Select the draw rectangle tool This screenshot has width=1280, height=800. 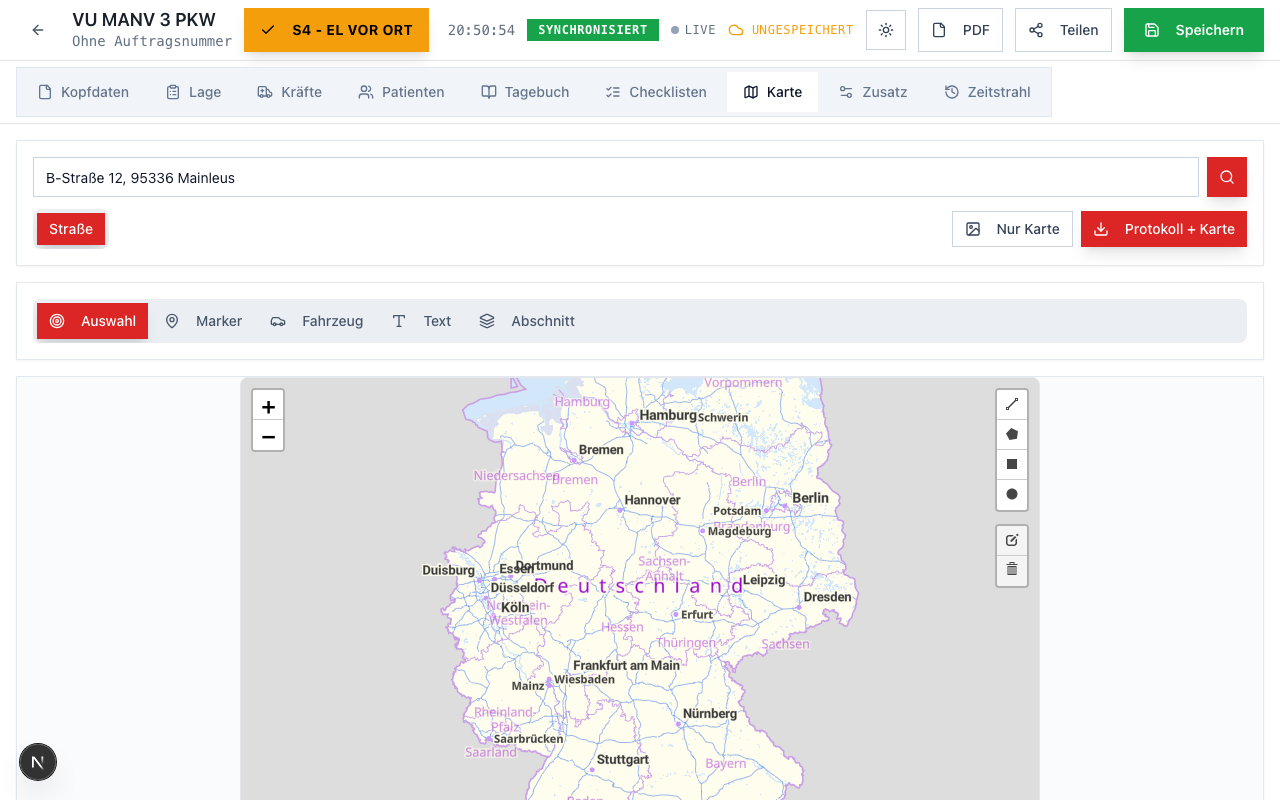pos(1012,464)
